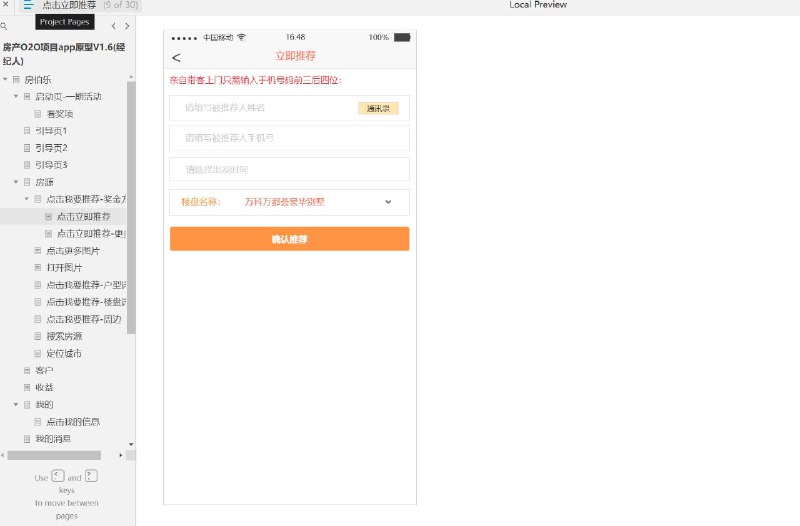Tap the 通讯录 contacts button
The image size is (800, 526).
point(378,108)
